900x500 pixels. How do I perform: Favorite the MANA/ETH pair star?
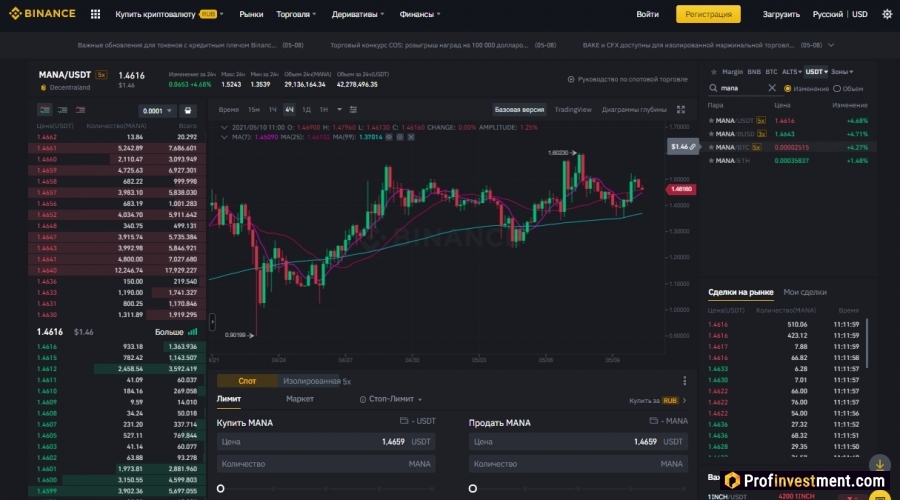[711, 161]
